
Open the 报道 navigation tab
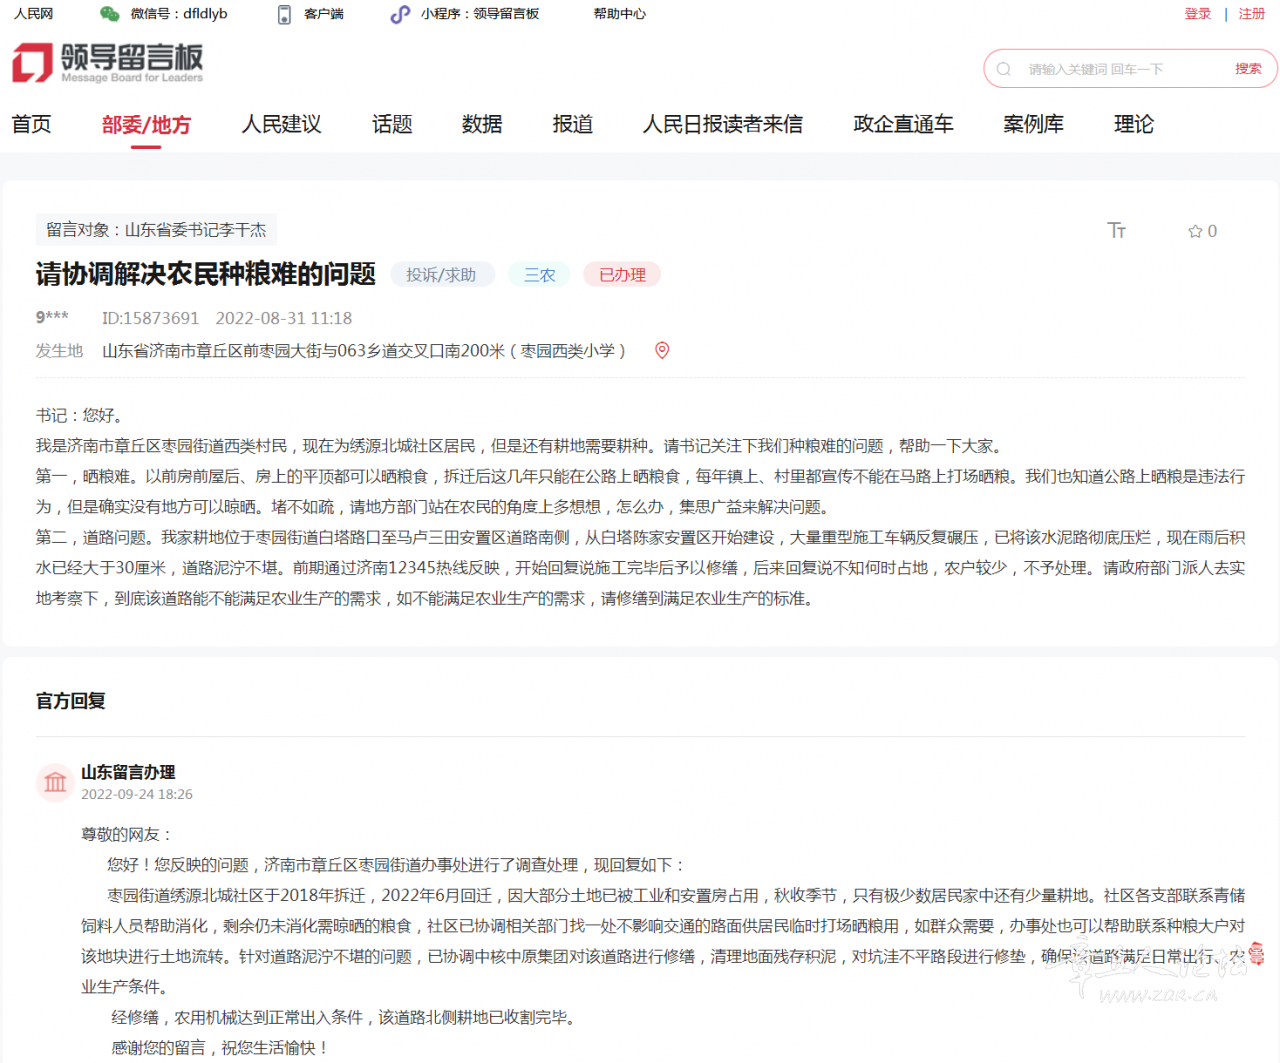pos(573,124)
